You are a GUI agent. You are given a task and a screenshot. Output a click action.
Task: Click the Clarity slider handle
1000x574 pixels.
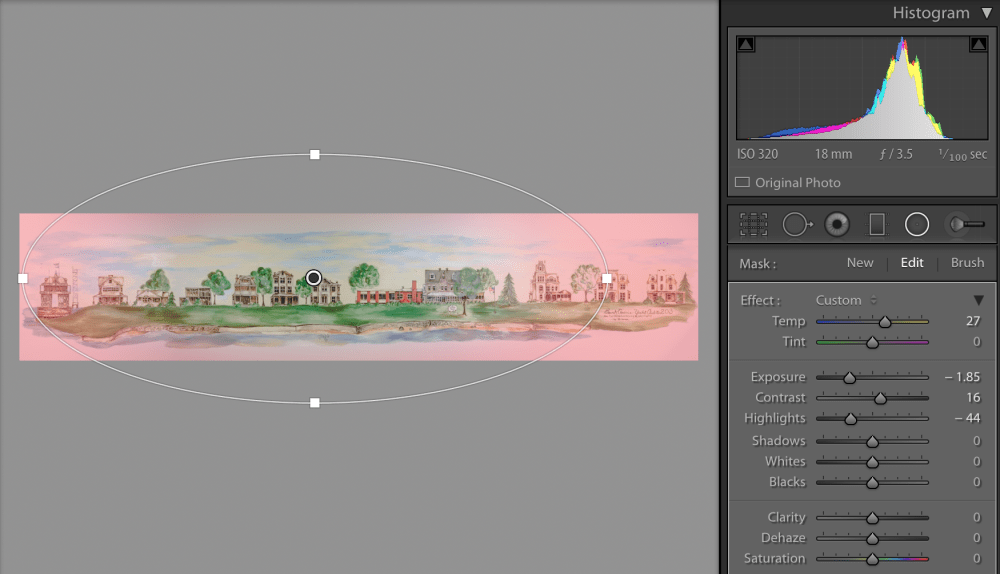[x=872, y=518]
